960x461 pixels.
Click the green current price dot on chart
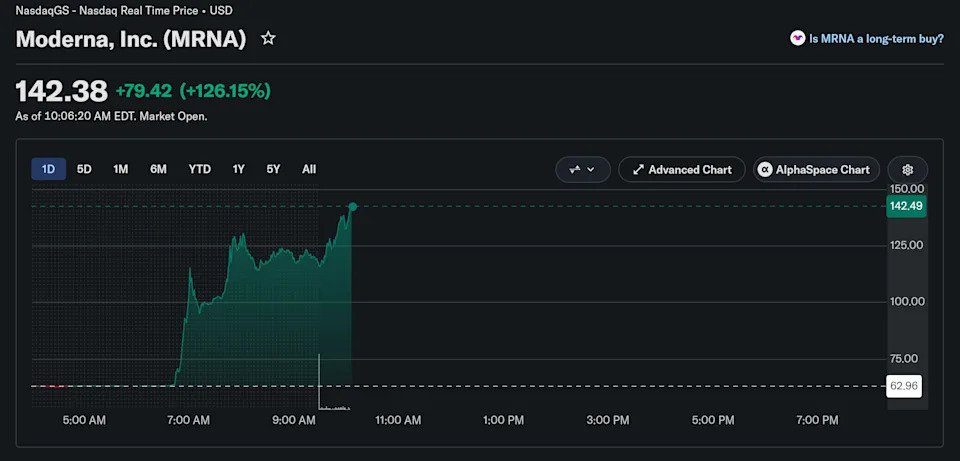coord(353,207)
